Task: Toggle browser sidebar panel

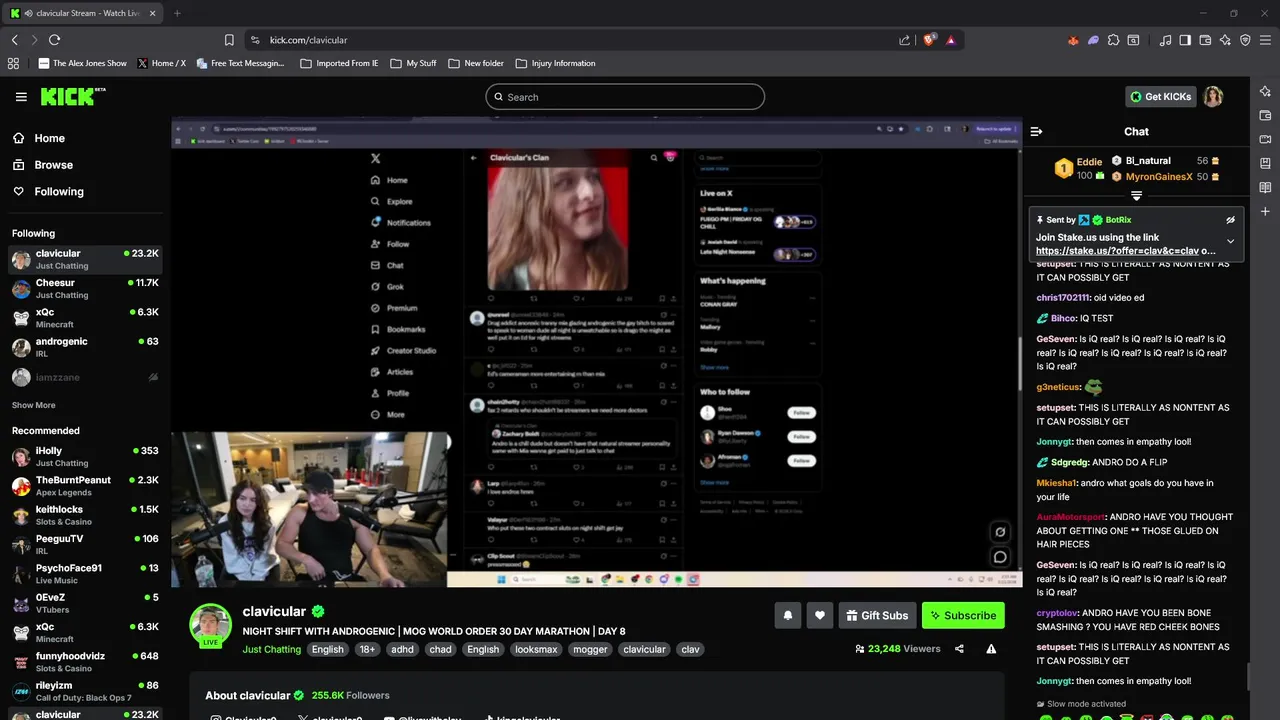Action: coord(1185,40)
